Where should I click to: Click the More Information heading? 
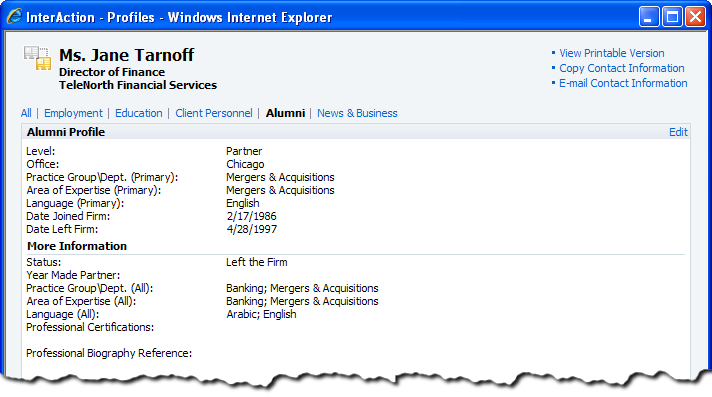[77, 246]
